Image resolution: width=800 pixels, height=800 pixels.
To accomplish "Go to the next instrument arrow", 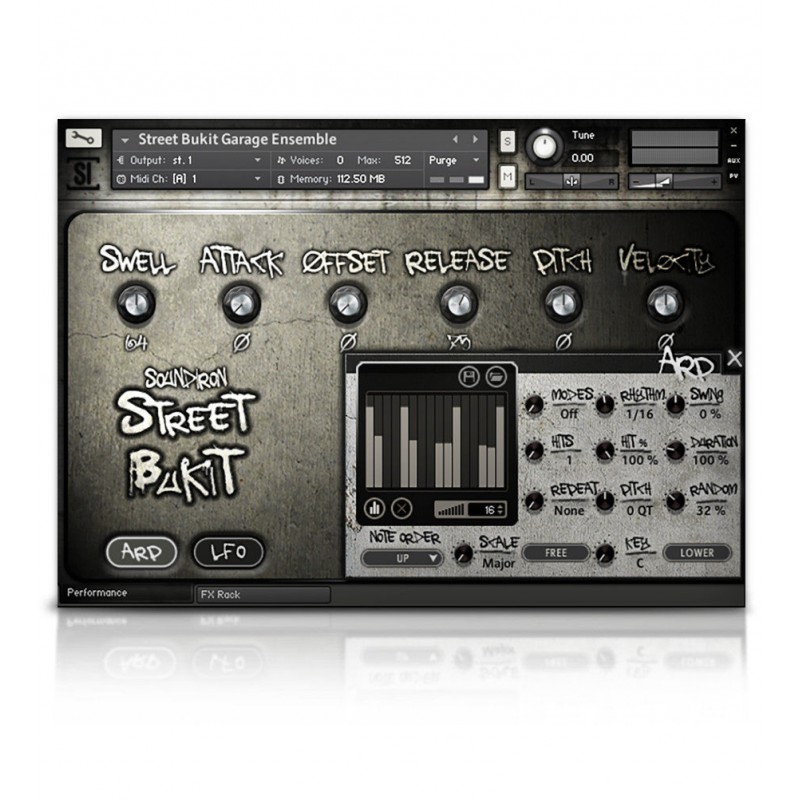I will 476,140.
